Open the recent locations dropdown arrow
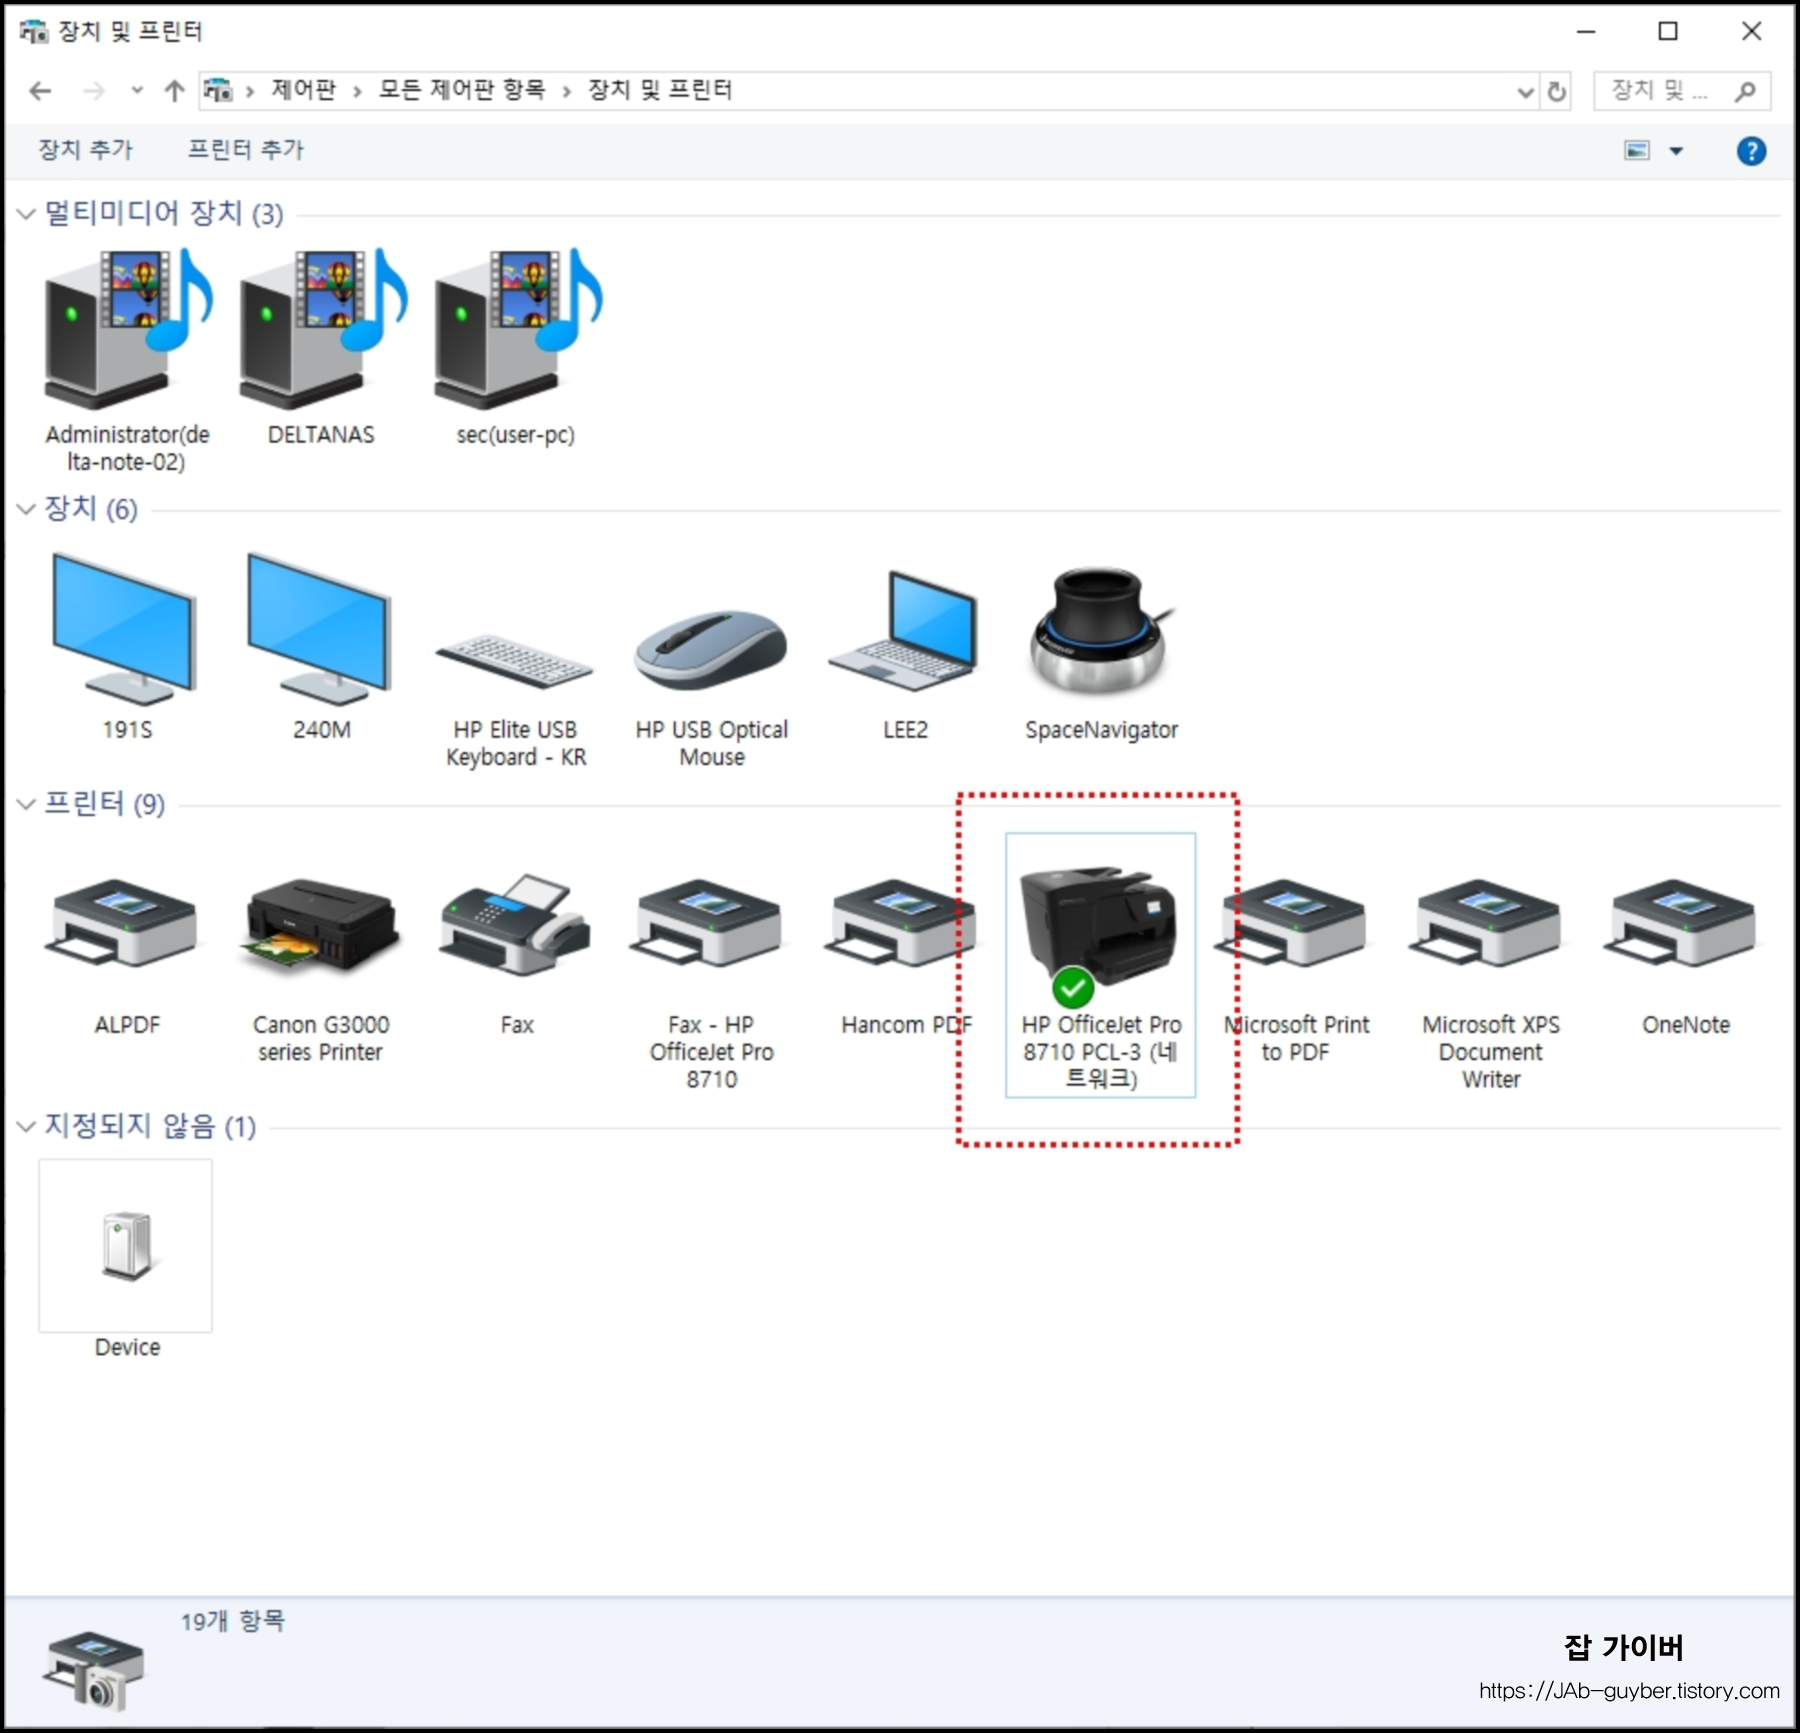1800x1733 pixels. click(137, 91)
